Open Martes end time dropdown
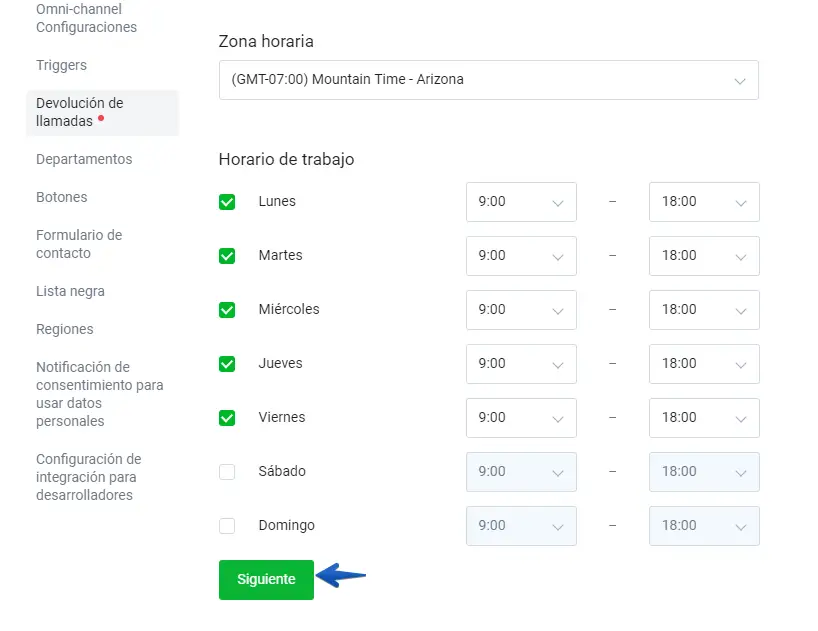The image size is (818, 631). tap(704, 256)
